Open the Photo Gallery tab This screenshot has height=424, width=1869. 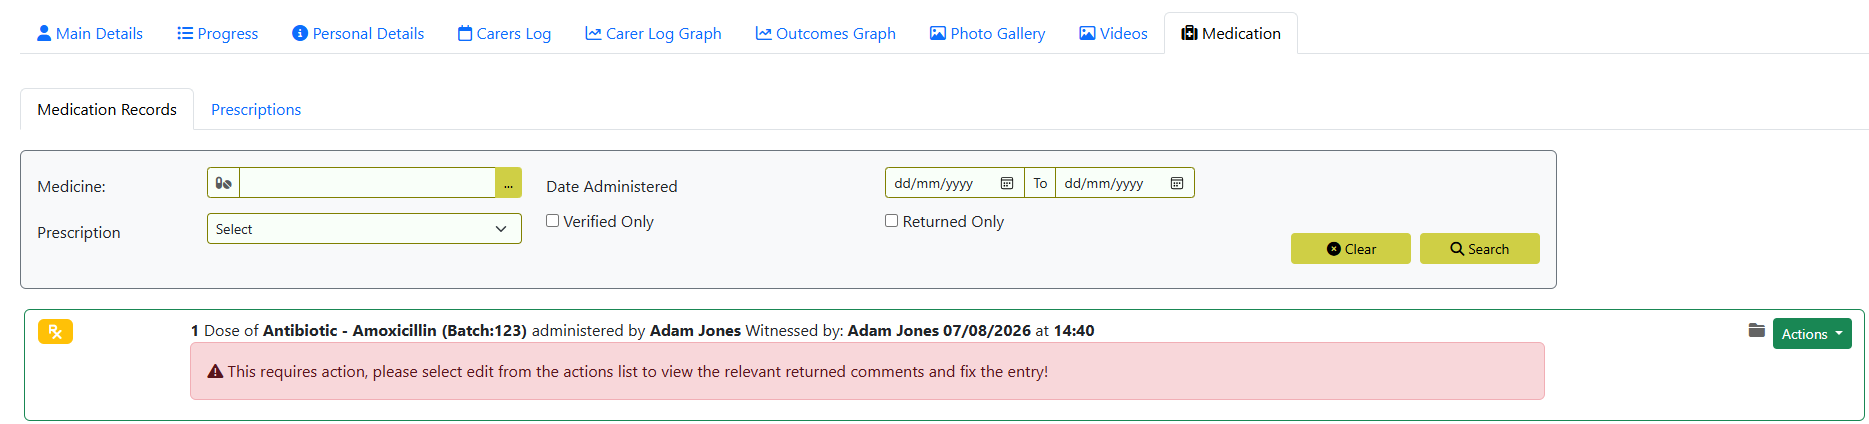coord(987,33)
